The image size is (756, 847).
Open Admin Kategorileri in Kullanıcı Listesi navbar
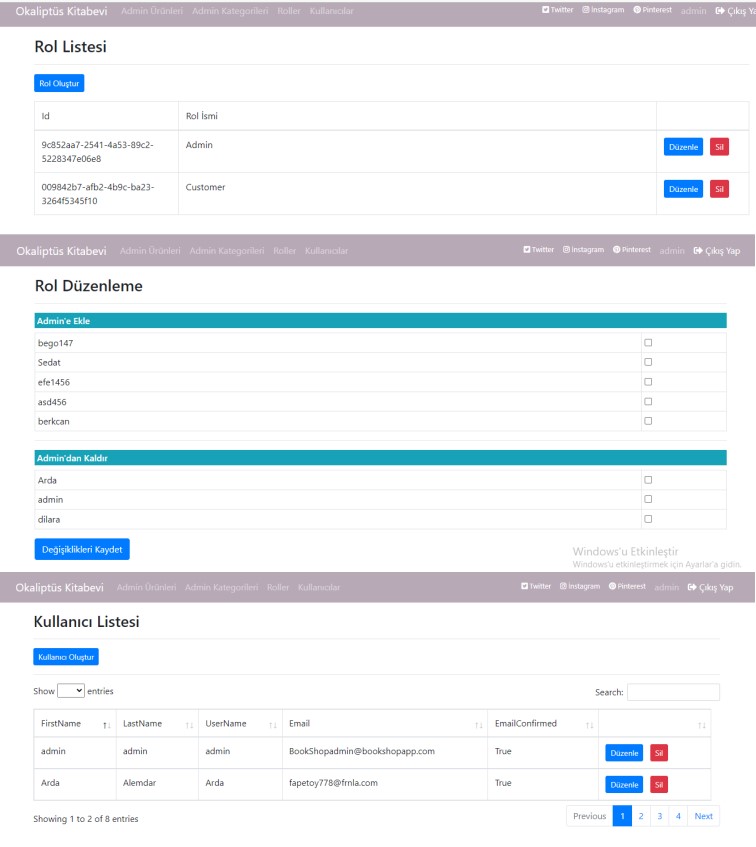click(221, 587)
